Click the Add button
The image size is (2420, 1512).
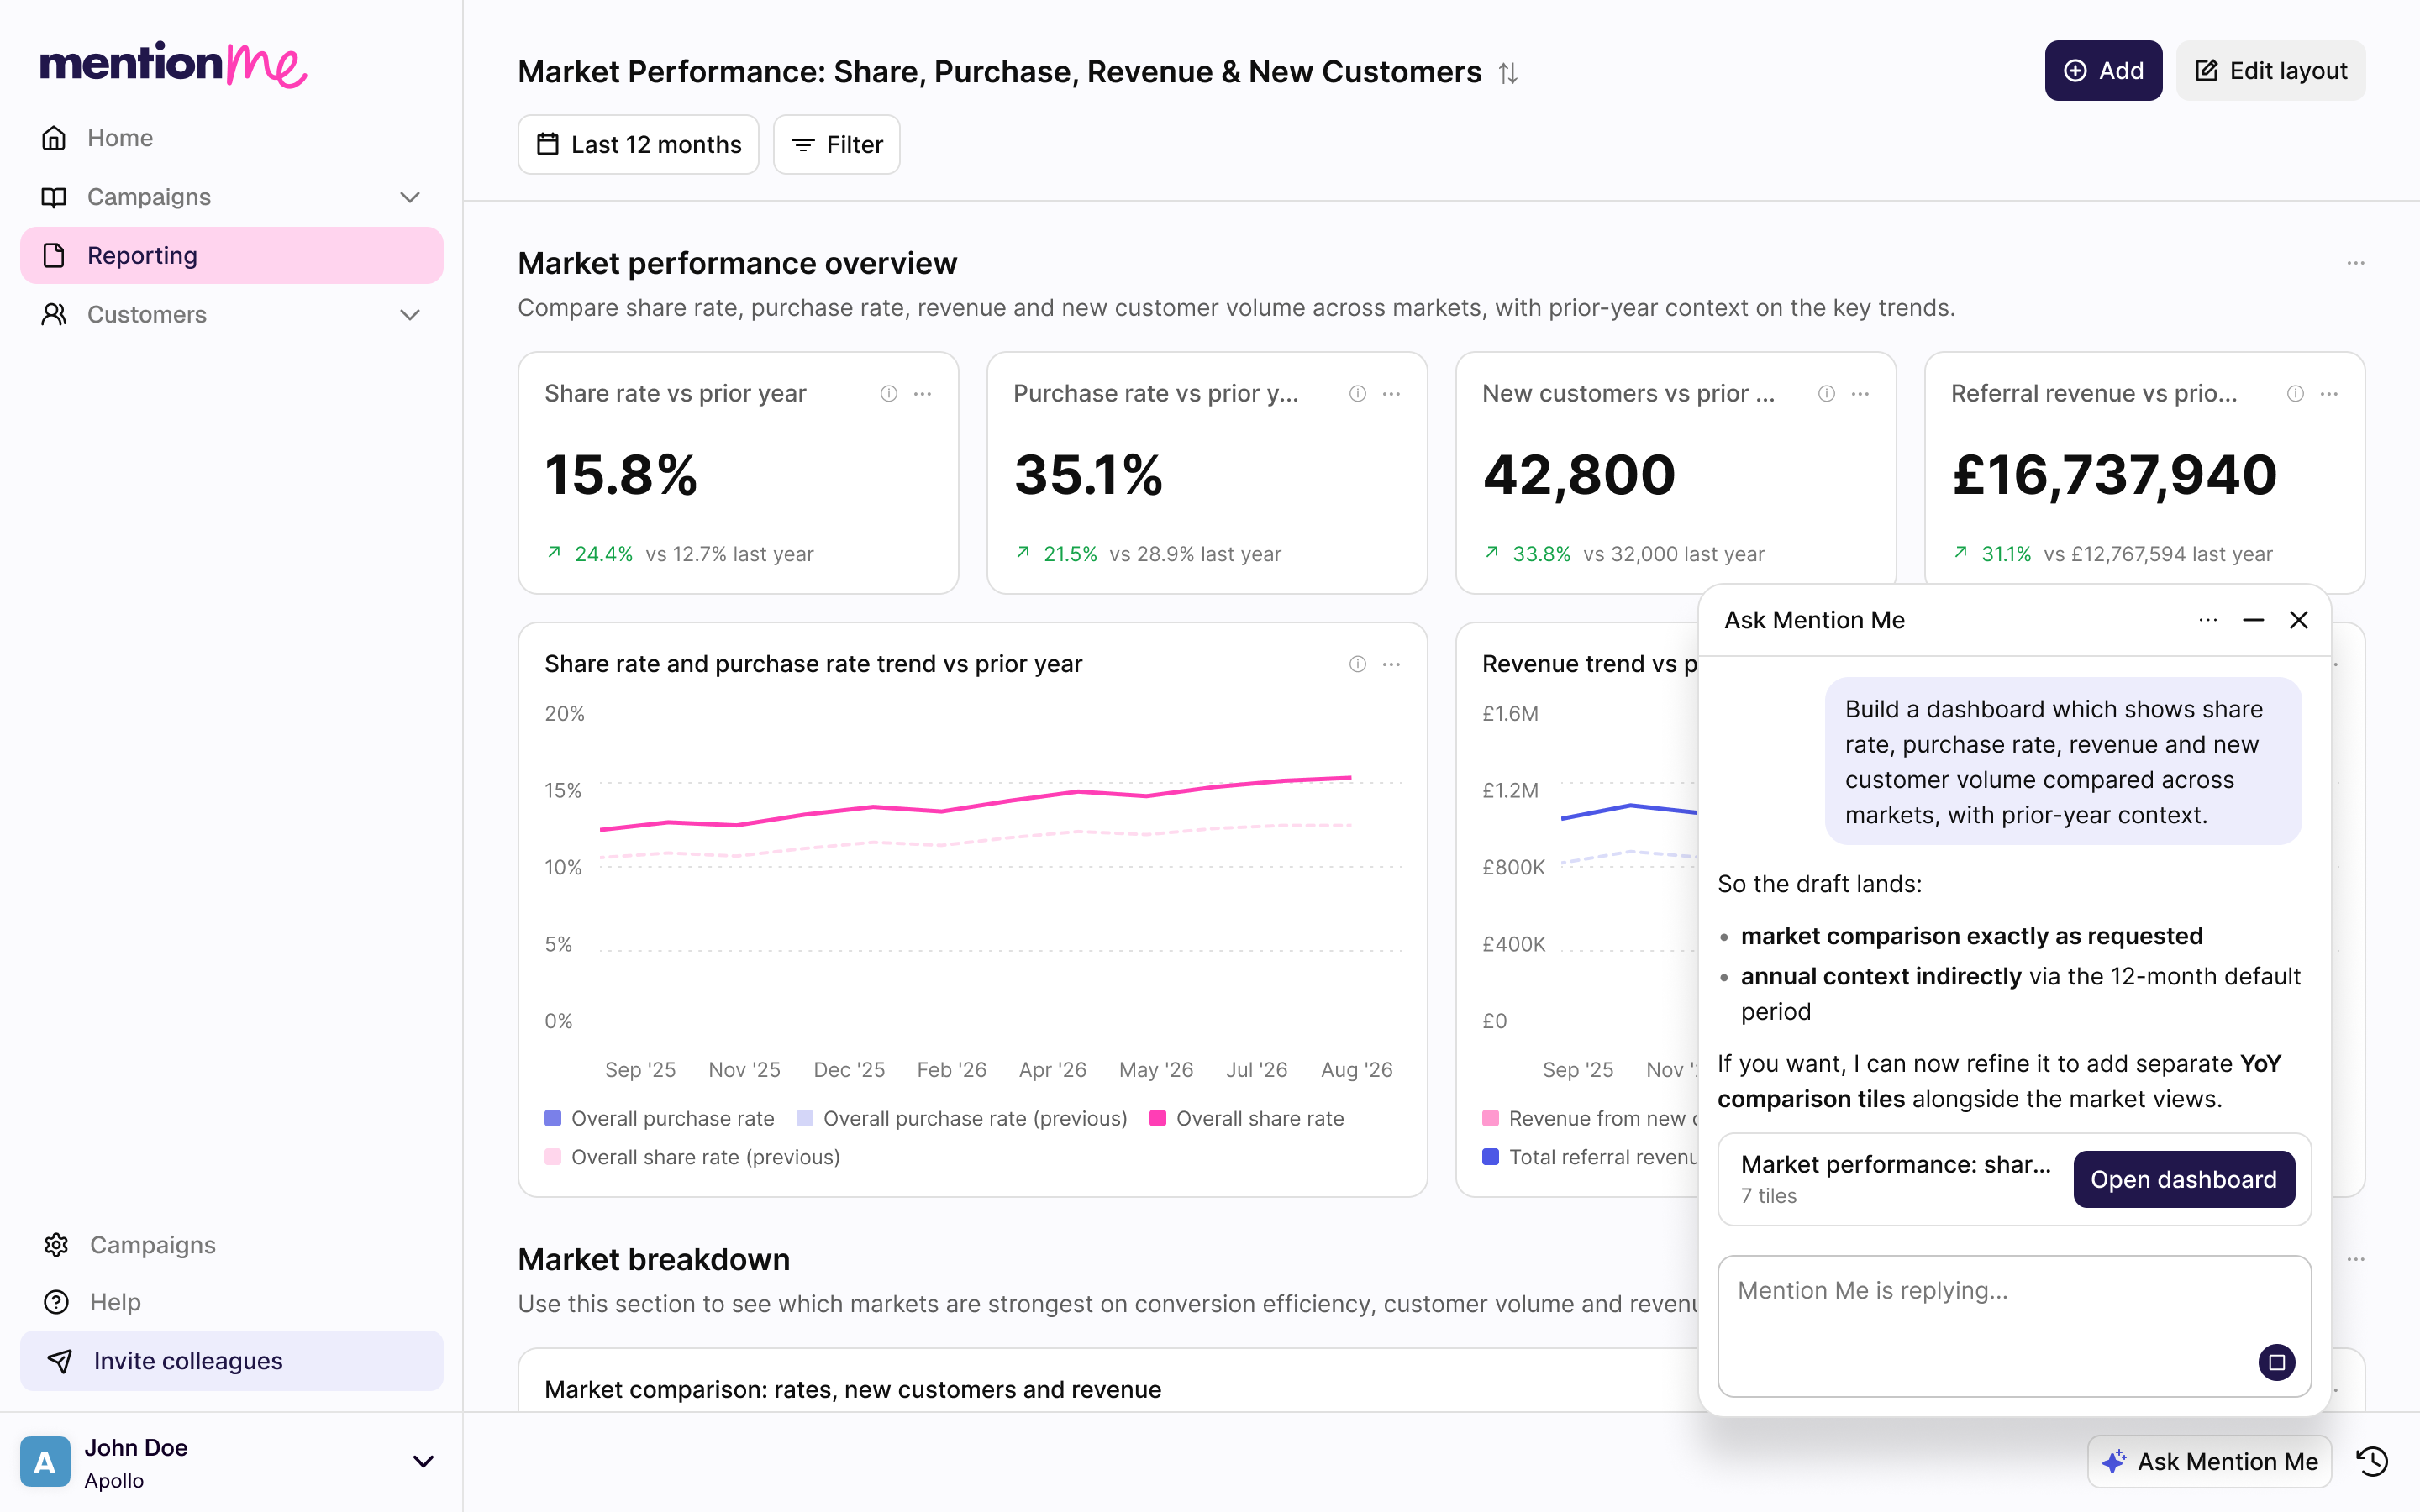point(2103,71)
